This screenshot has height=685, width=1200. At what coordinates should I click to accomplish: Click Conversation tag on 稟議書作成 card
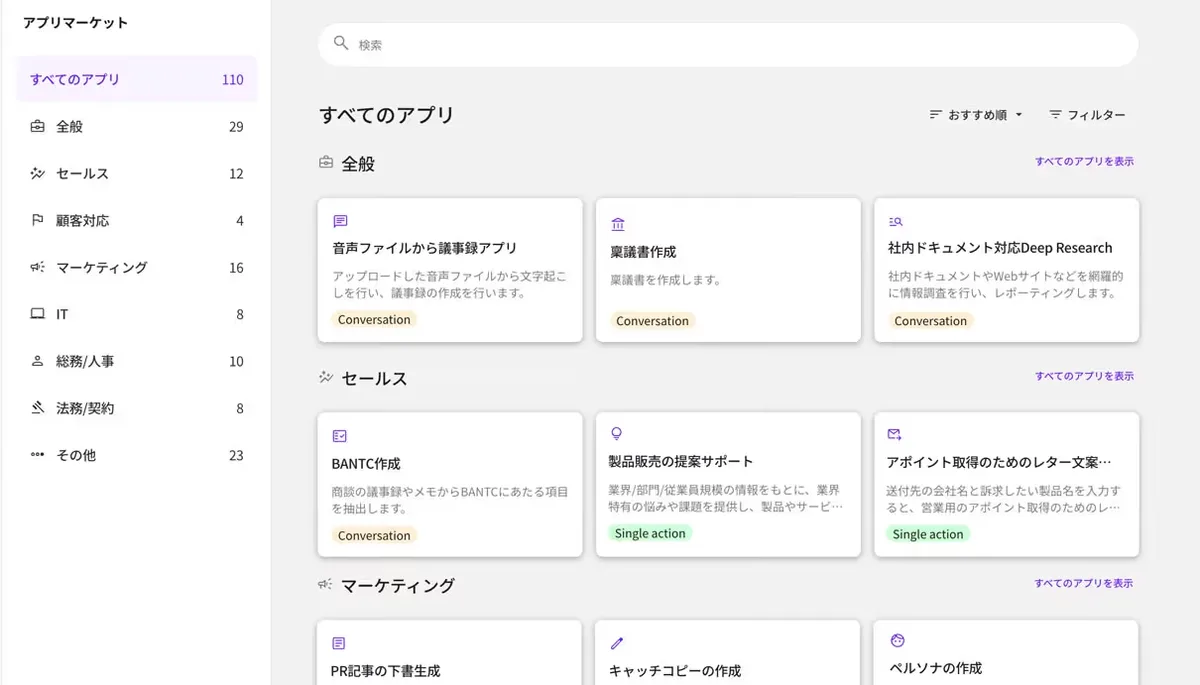tap(652, 321)
